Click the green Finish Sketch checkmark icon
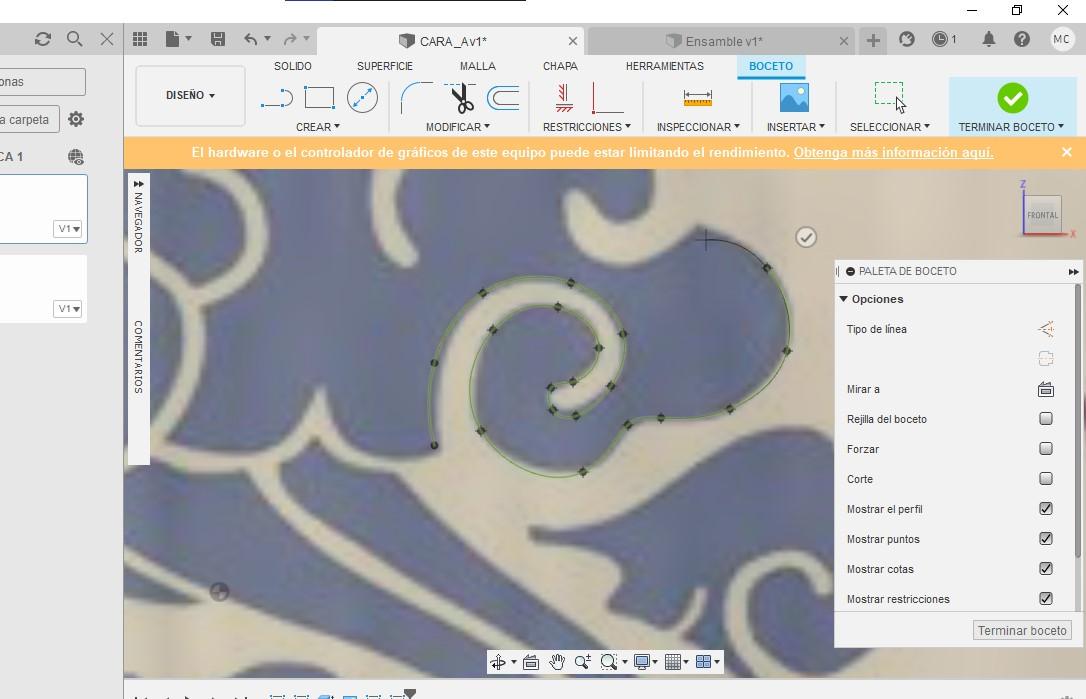 [x=1013, y=98]
